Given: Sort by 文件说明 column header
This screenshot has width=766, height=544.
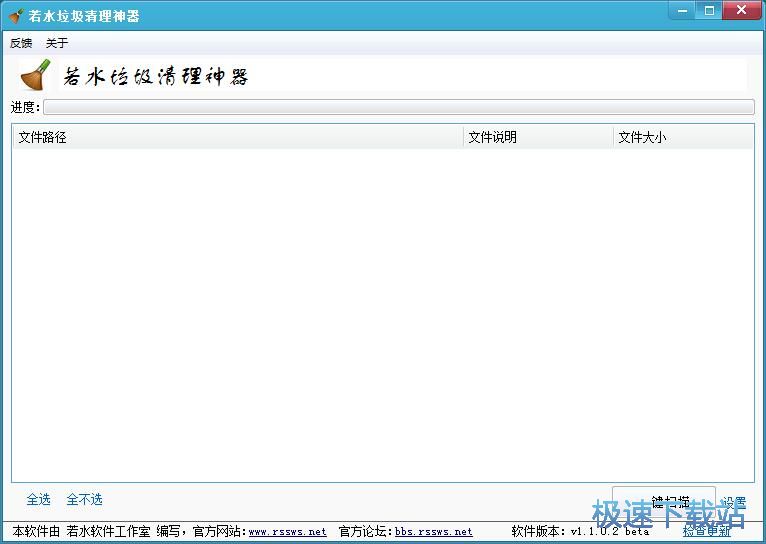Looking at the screenshot, I should coord(538,137).
